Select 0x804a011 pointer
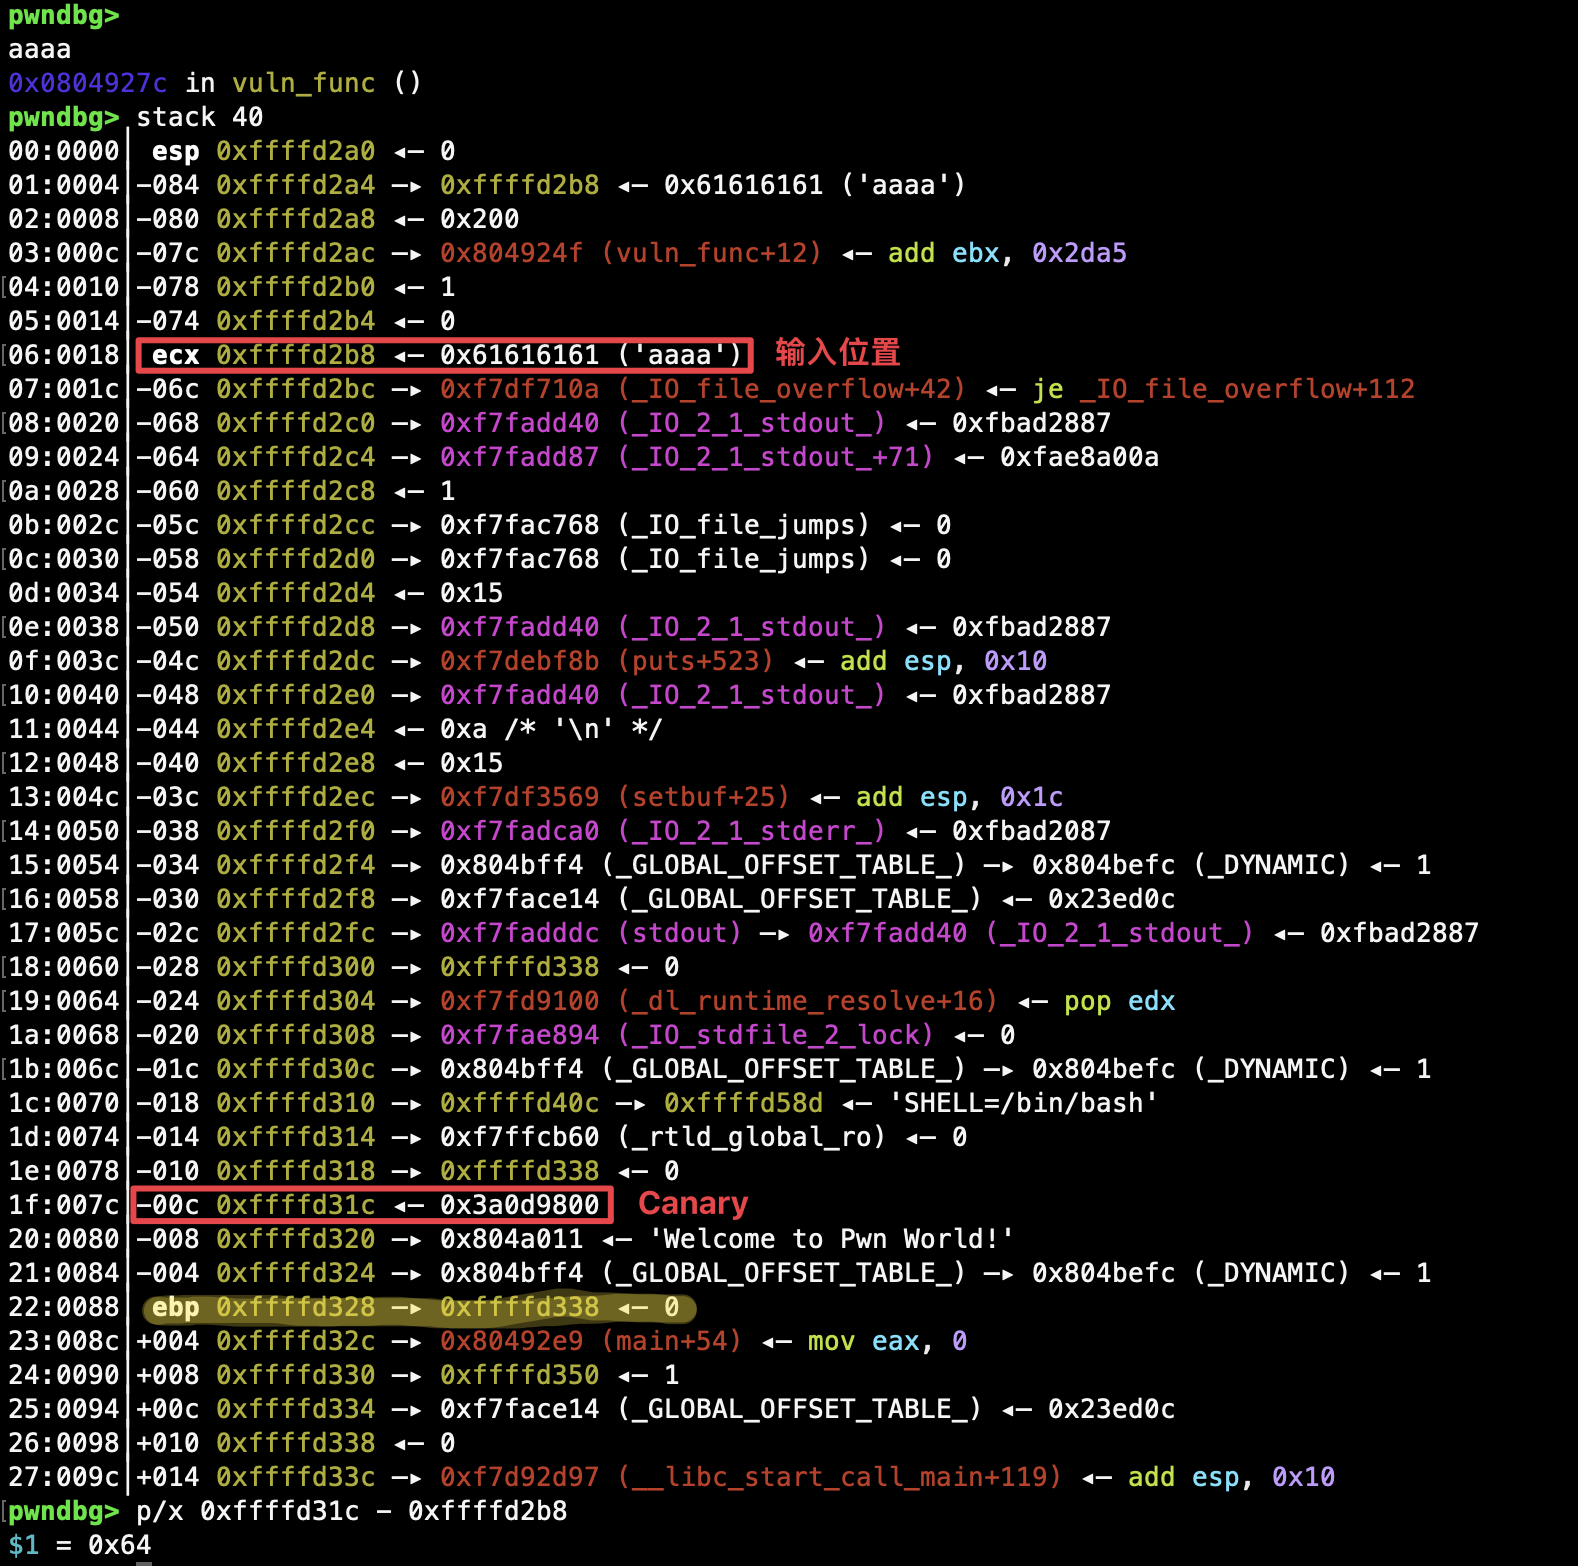Screen dimensions: 1578x1566 (512, 1239)
